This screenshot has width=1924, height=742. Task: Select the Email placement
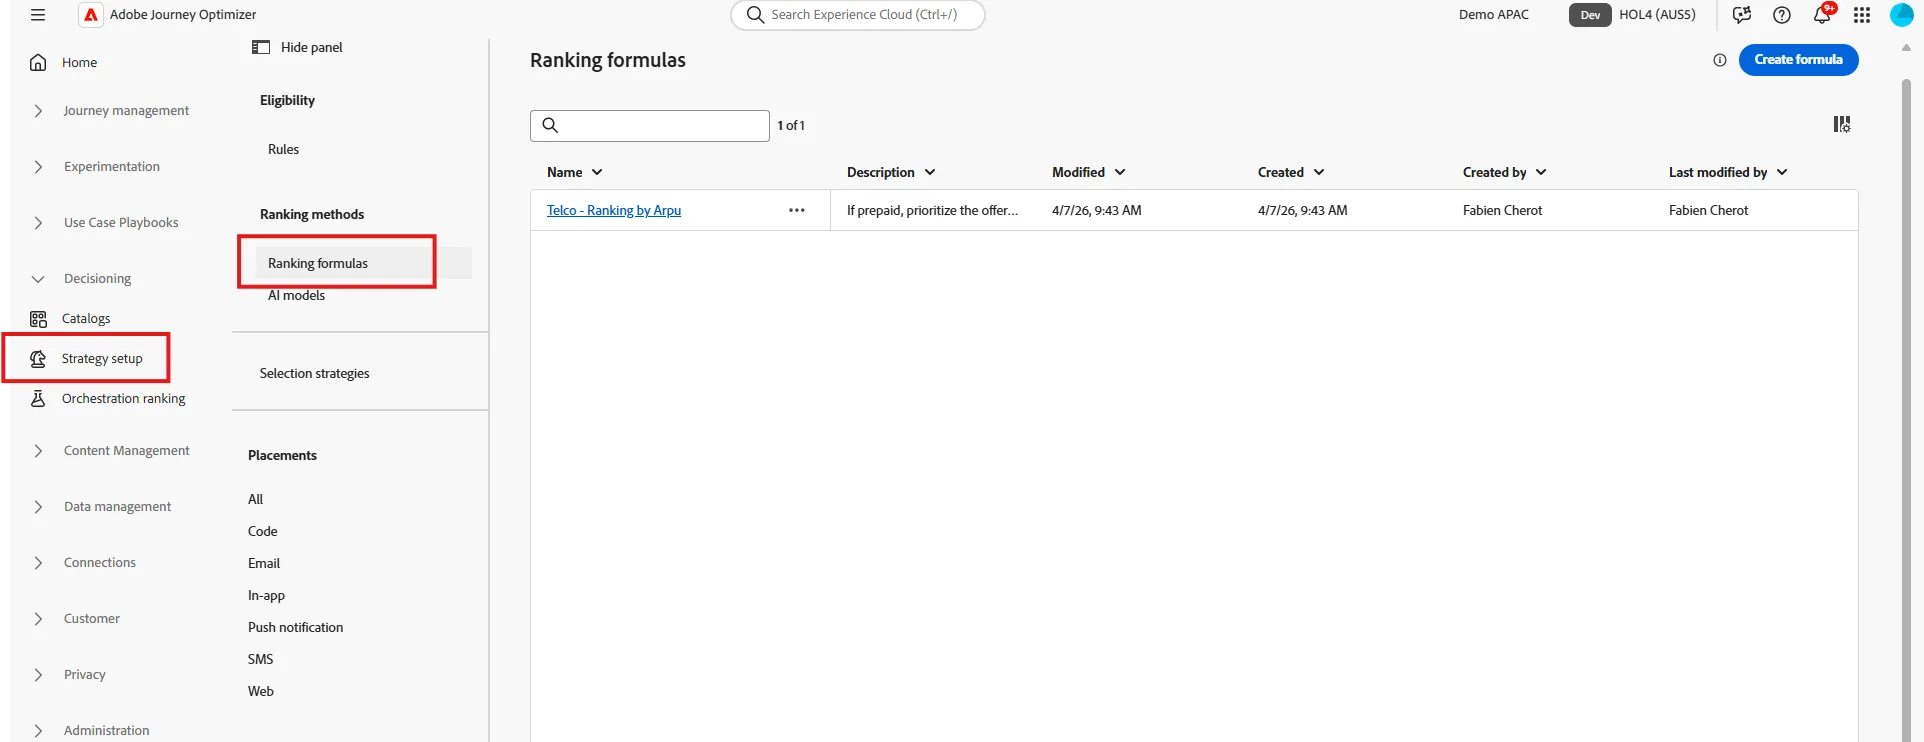264,563
